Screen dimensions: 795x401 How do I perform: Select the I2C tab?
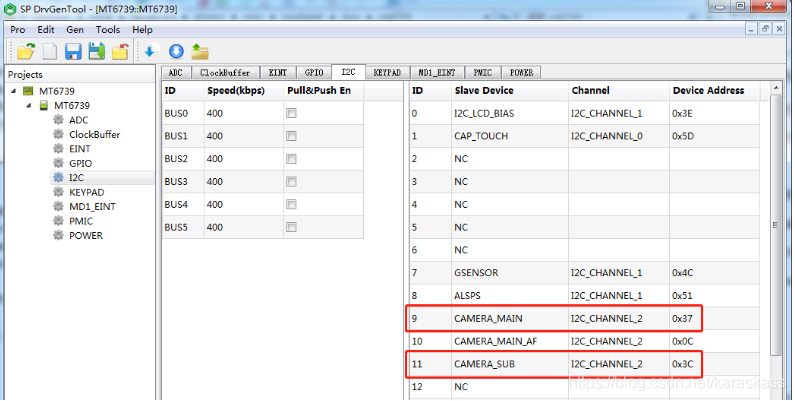tap(348, 72)
